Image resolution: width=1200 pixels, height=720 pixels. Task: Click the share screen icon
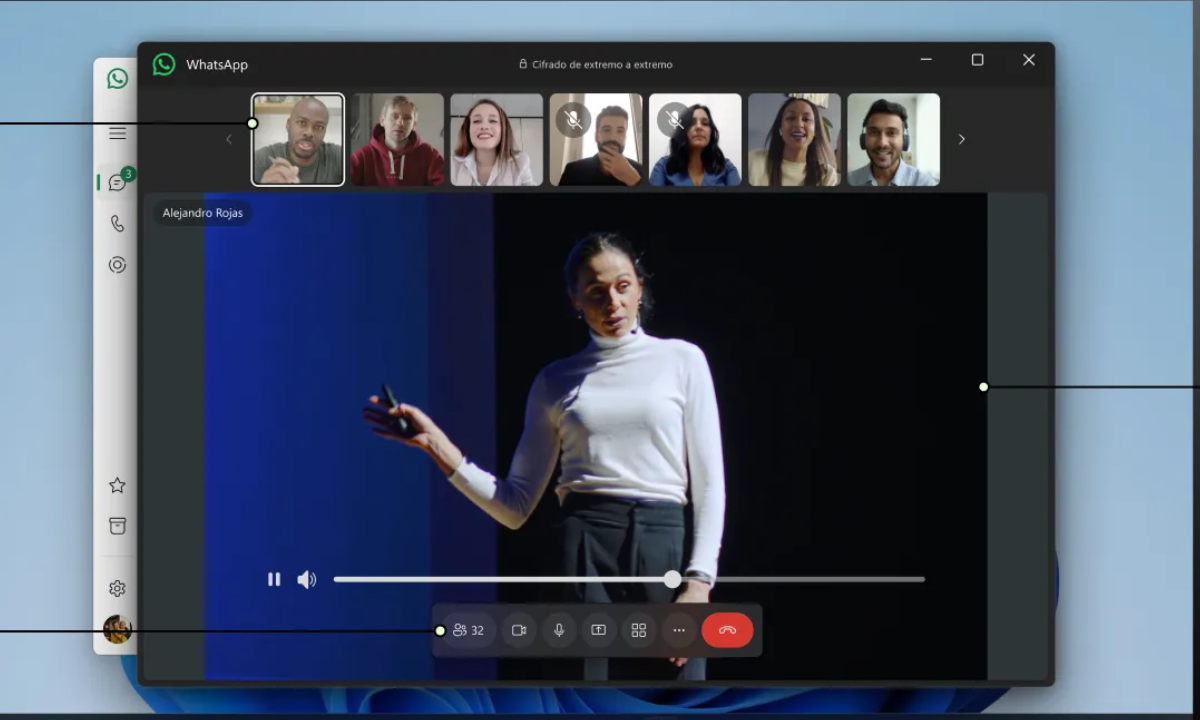pyautogui.click(x=599, y=630)
